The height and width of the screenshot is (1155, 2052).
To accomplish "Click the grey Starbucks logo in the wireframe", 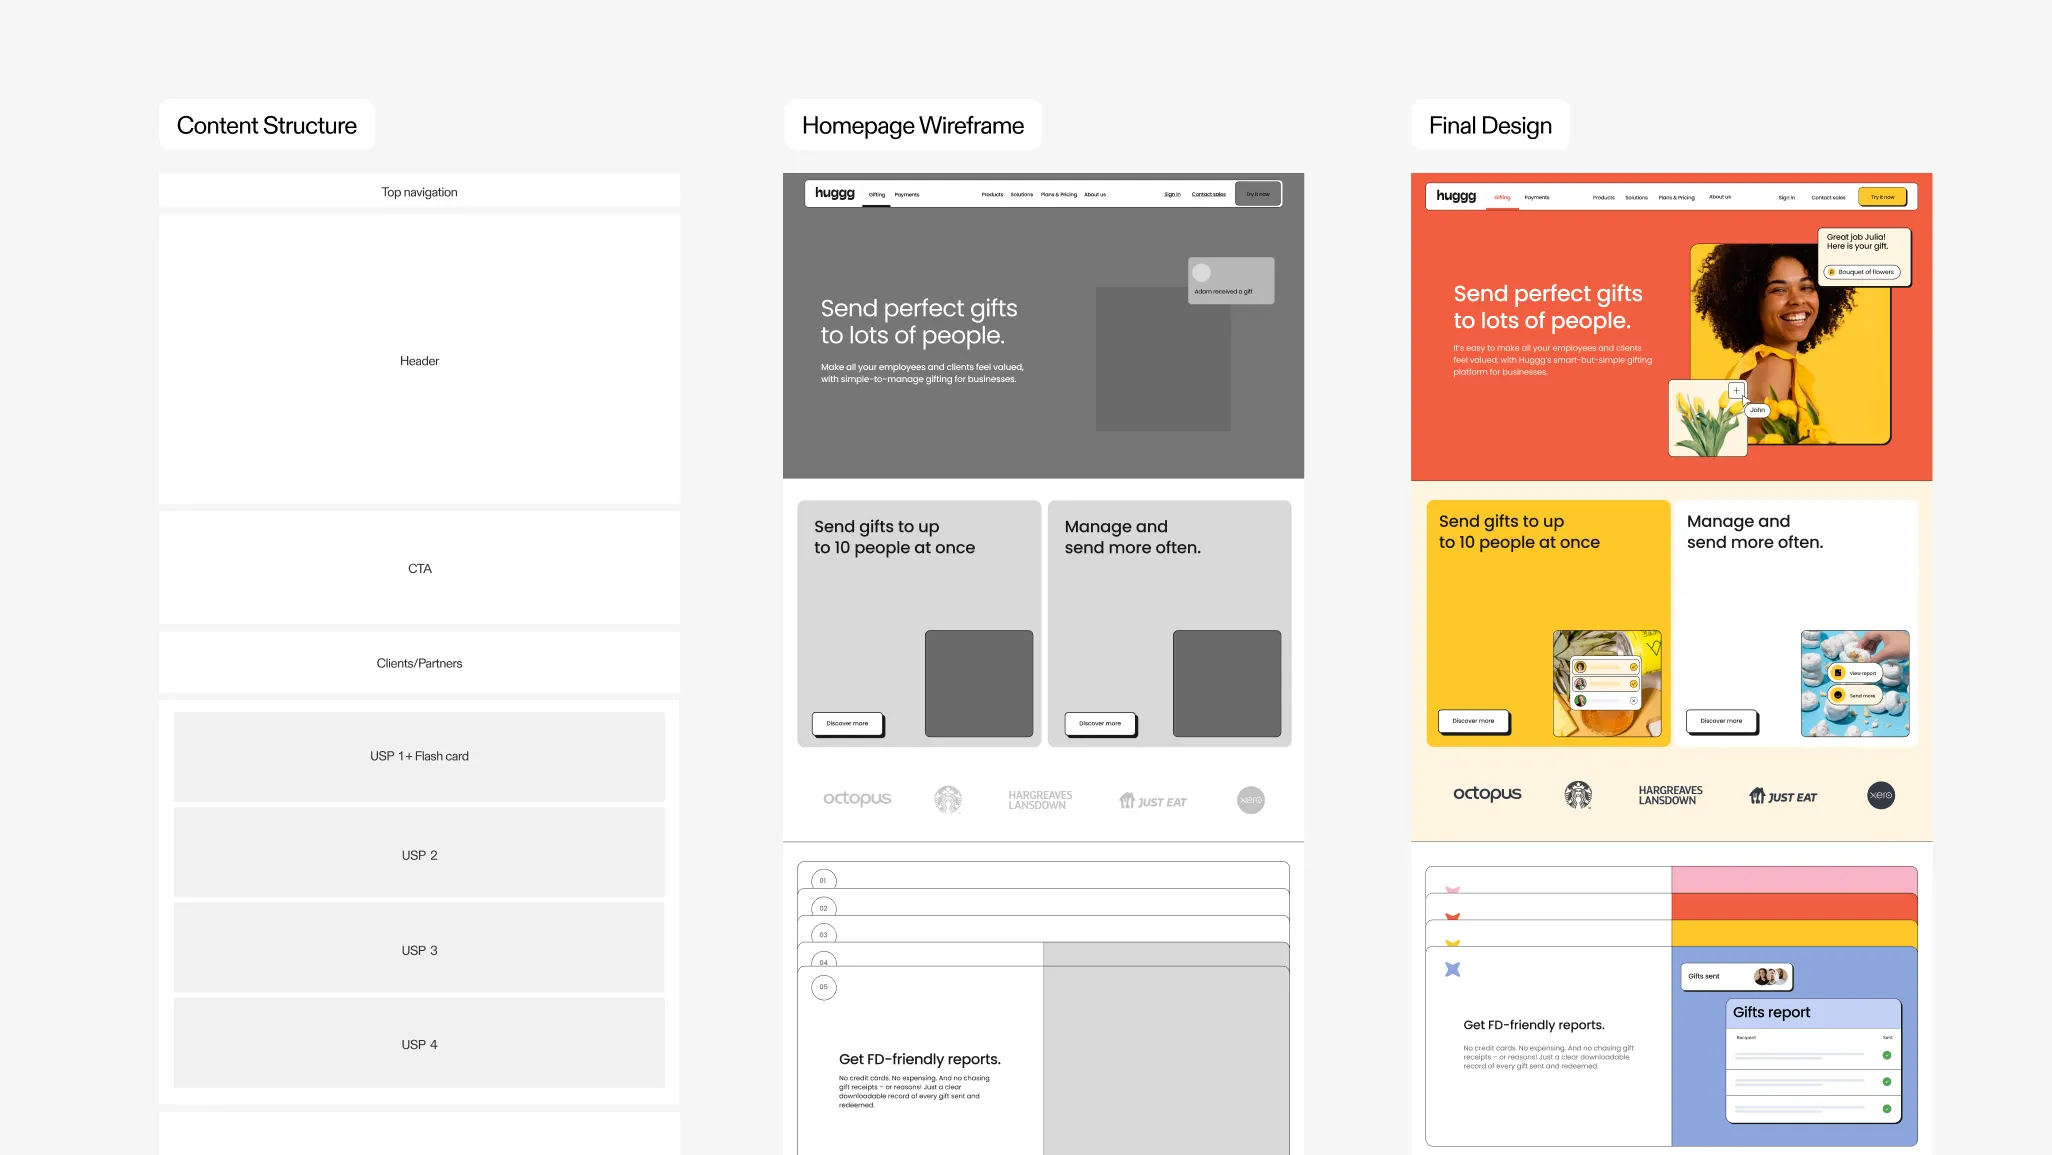I will (948, 799).
